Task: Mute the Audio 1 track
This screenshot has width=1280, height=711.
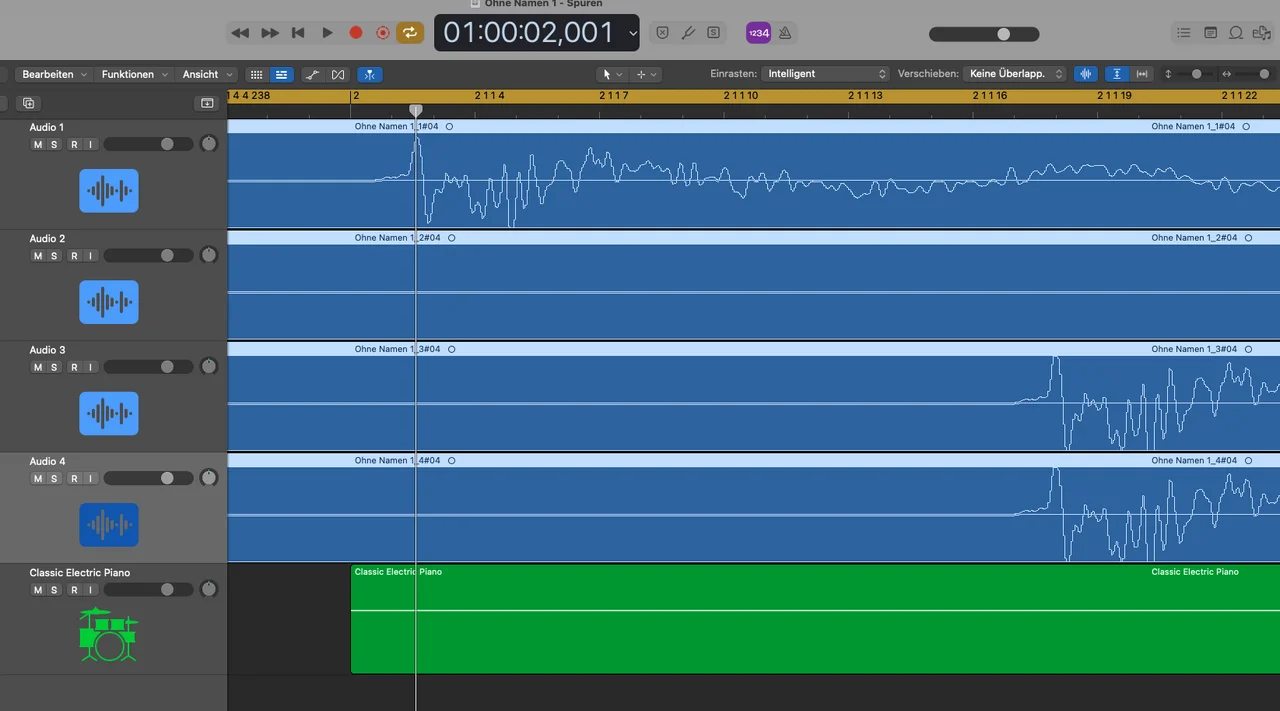Action: tap(38, 144)
